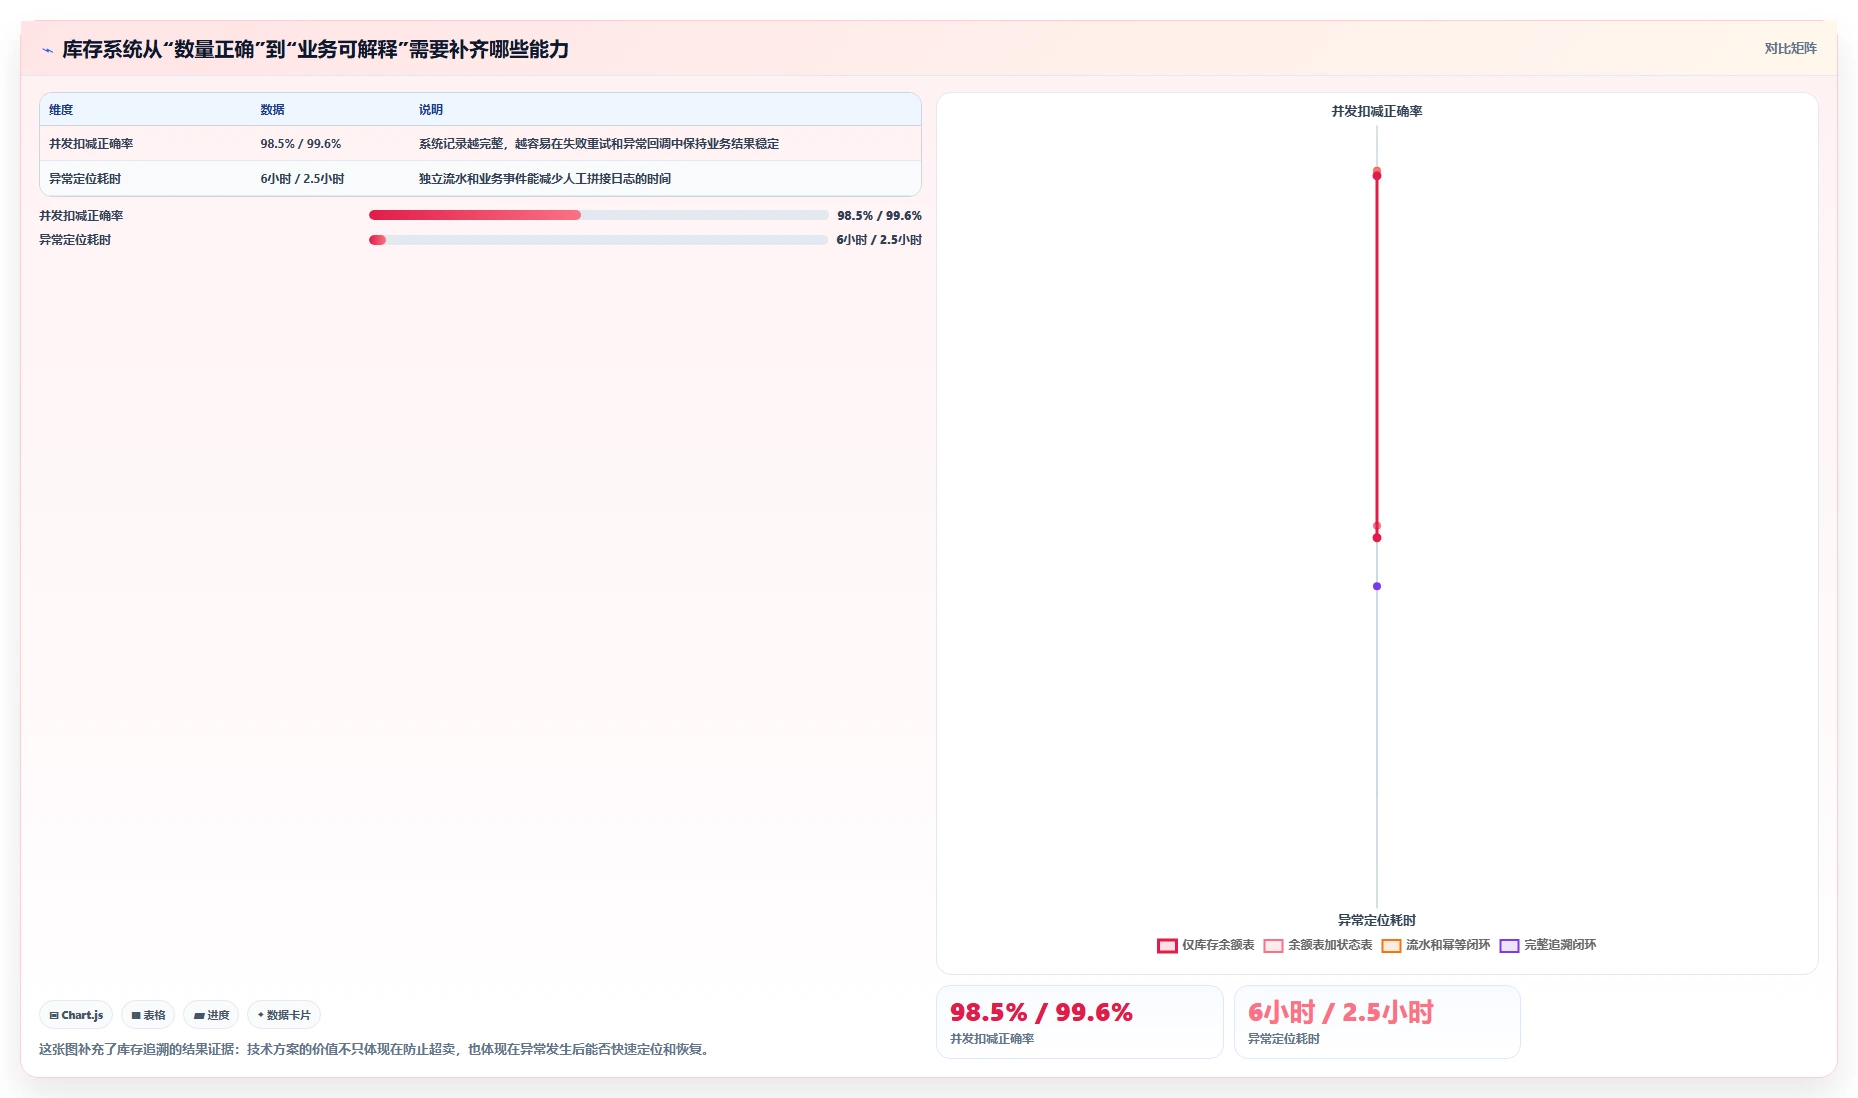Click the Chart.js tag chip
Image resolution: width=1858 pixels, height=1098 pixels.
[x=76, y=1015]
